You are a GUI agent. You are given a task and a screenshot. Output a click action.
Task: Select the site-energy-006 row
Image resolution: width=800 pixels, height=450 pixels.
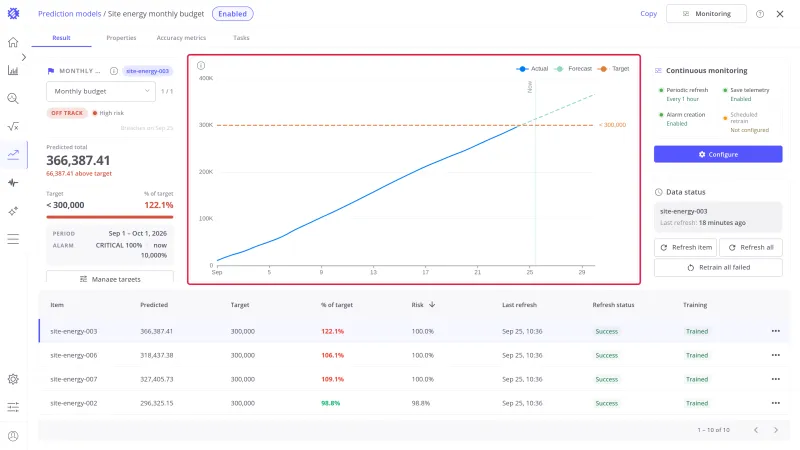point(414,355)
